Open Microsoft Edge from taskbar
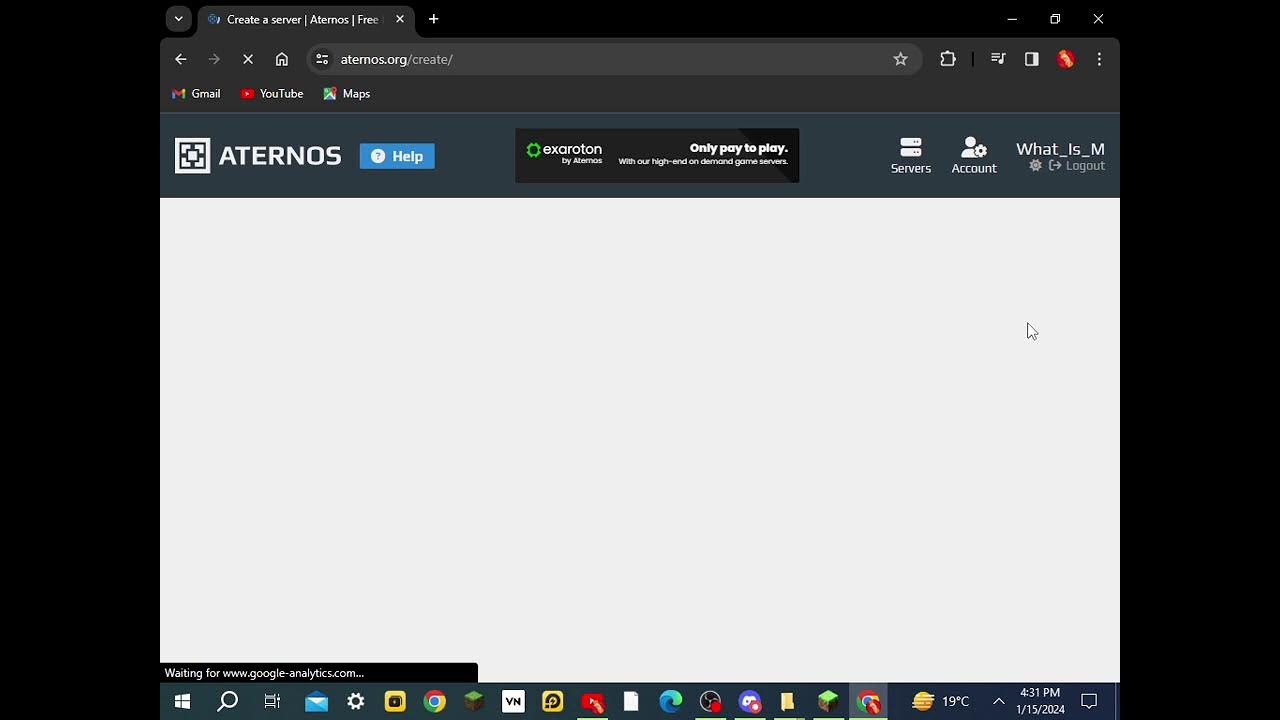Viewport: 1280px width, 720px height. click(x=671, y=702)
